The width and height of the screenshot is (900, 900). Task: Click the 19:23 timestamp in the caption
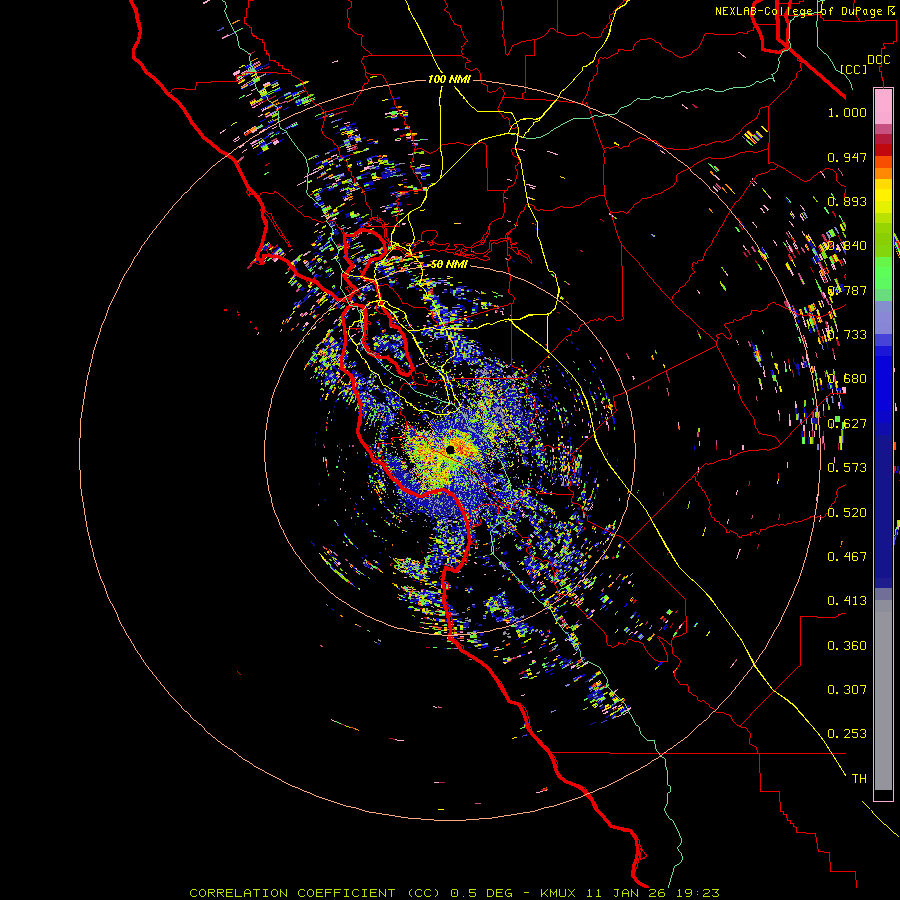click(x=696, y=893)
